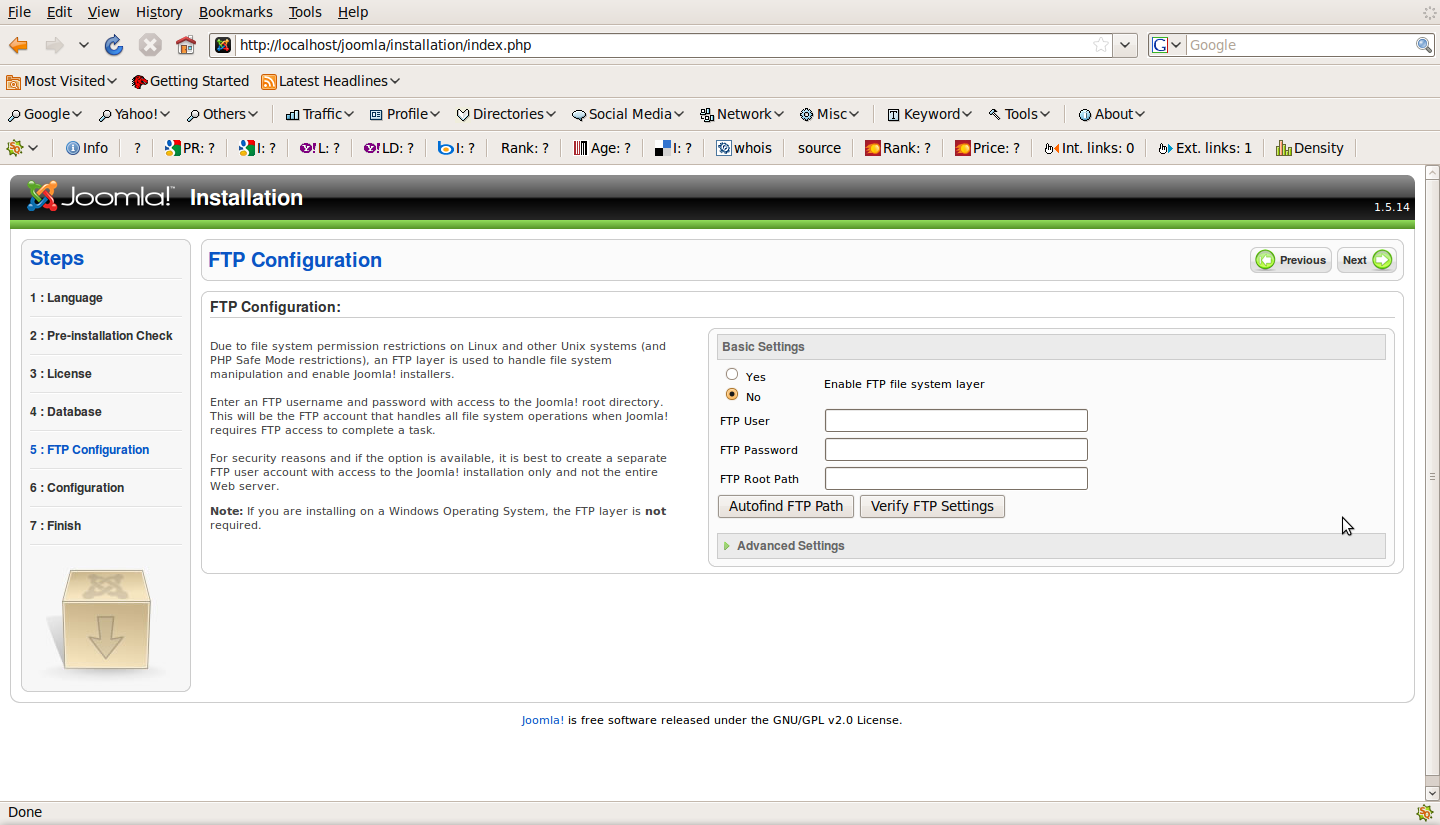Open the Getting Started bookmark
This screenshot has height=825, width=1440.
tap(190, 81)
